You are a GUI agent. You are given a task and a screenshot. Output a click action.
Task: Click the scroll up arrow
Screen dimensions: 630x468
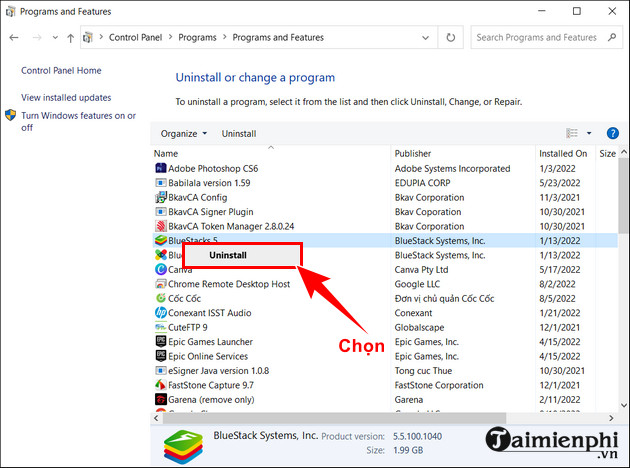pyautogui.click(x=624, y=152)
